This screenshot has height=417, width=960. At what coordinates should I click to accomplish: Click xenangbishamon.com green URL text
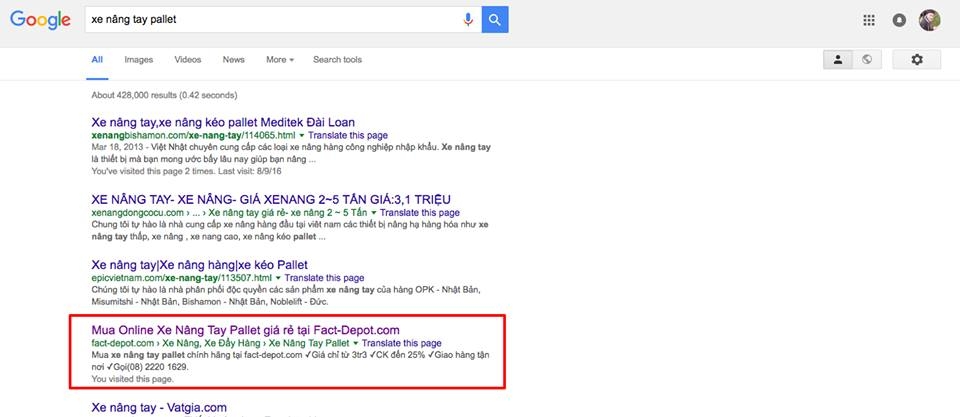[x=193, y=135]
